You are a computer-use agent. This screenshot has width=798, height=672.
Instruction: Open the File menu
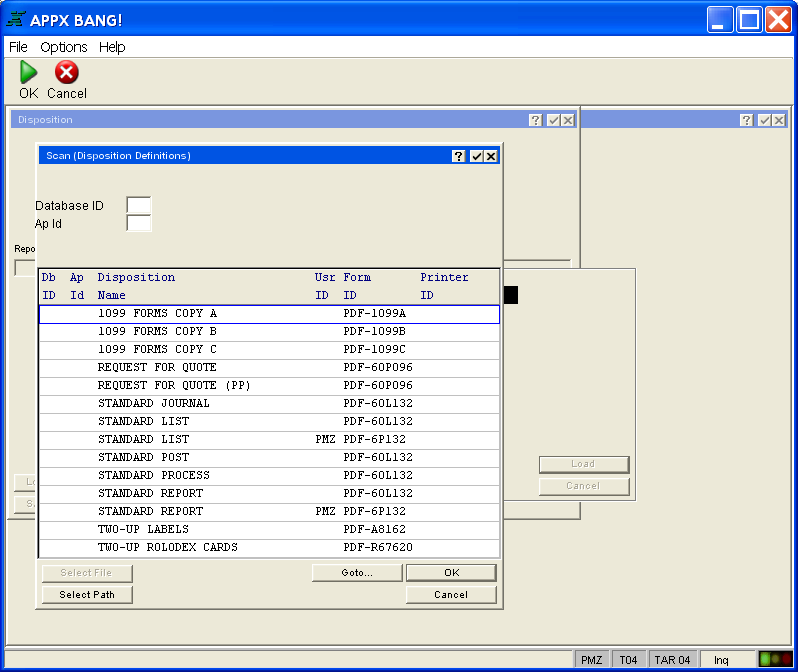(18, 47)
